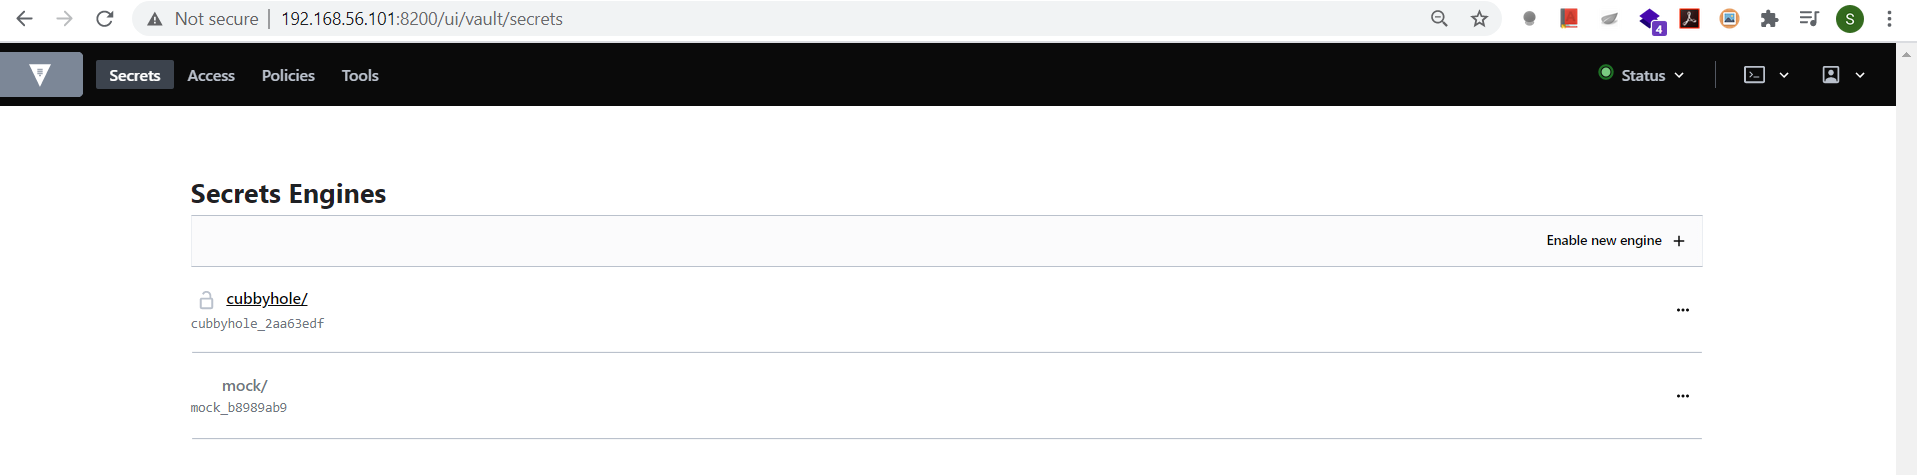
Task: Open the media control playlist icon
Action: coord(1809,19)
